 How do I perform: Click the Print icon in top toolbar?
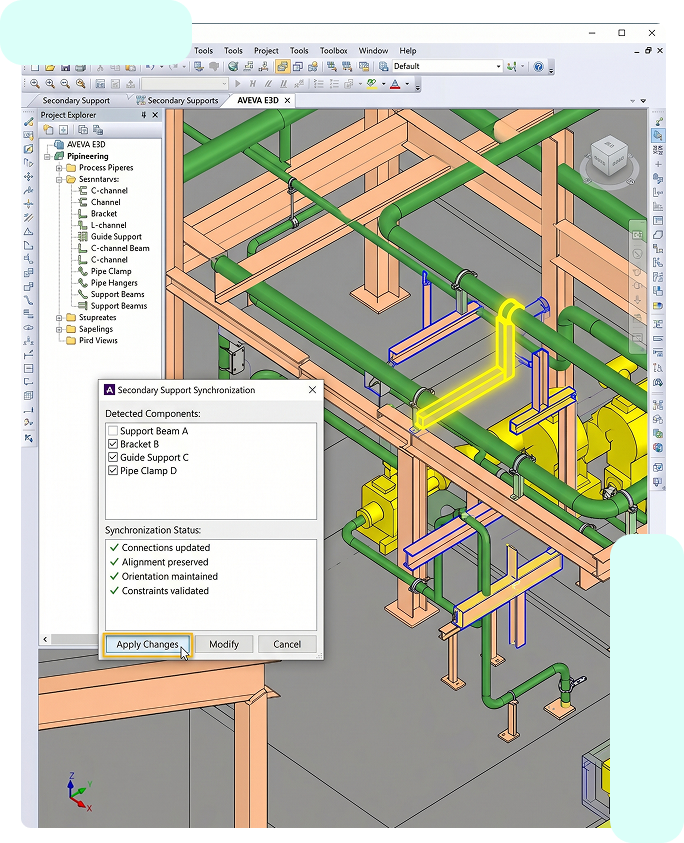tap(81, 67)
